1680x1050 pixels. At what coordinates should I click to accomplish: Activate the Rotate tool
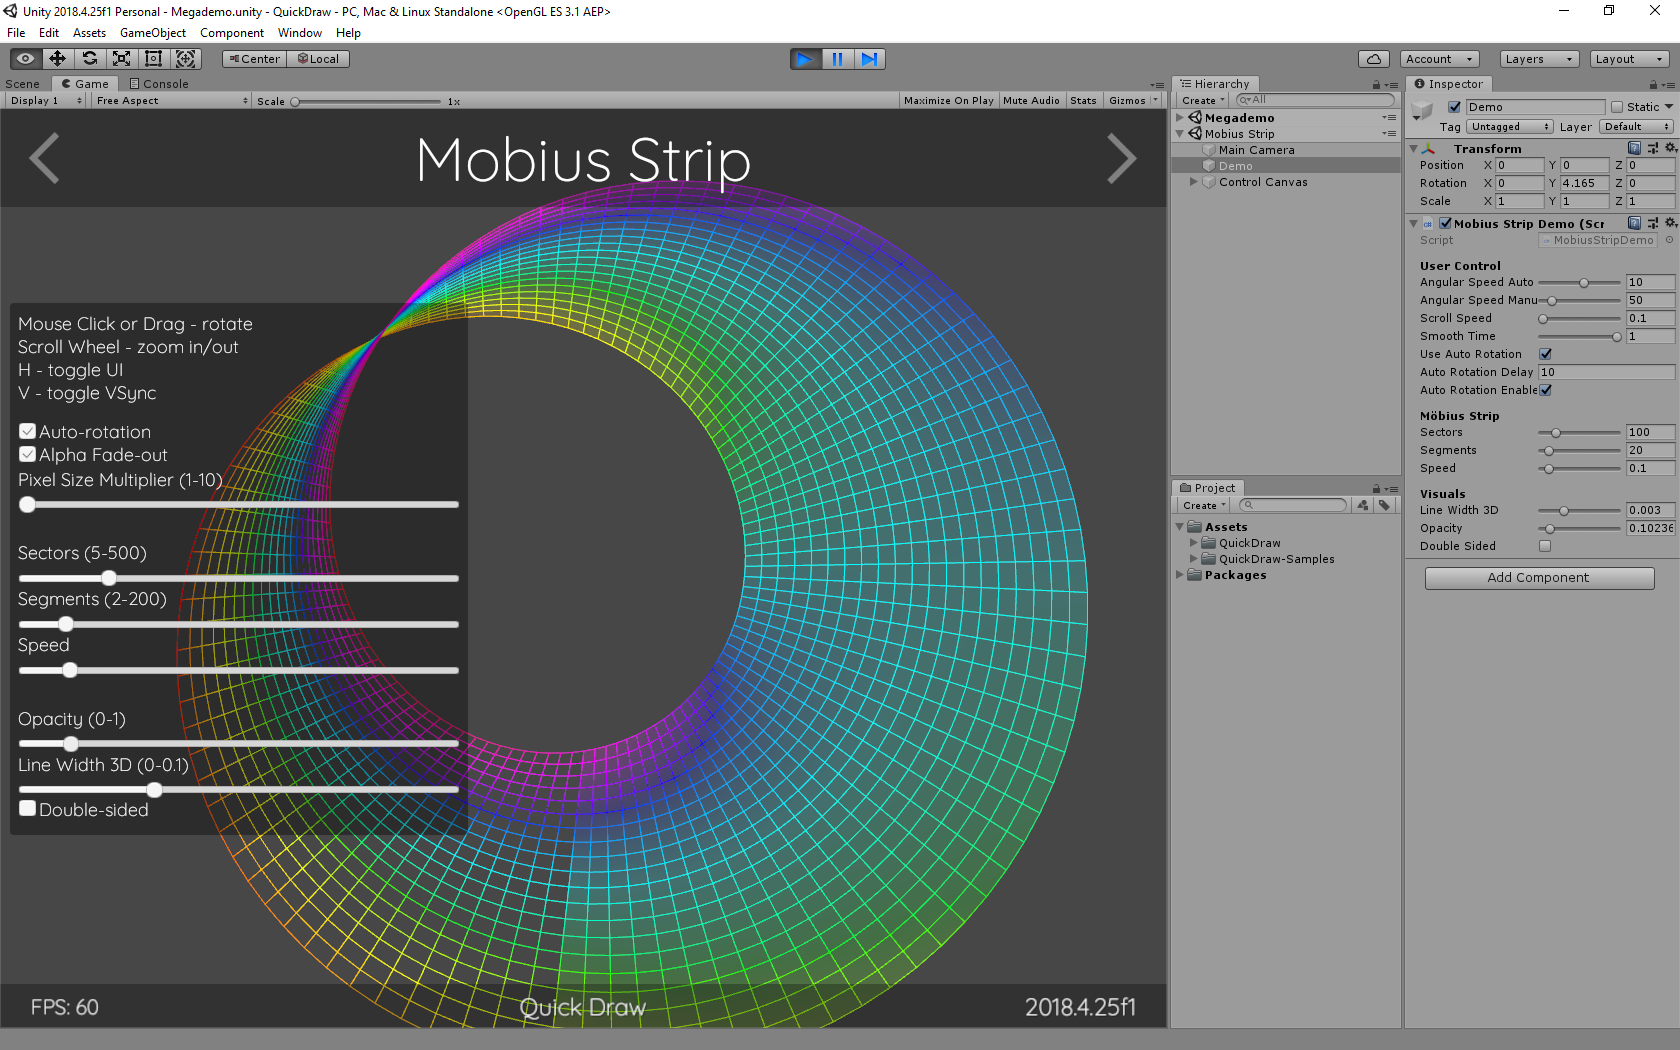(89, 58)
